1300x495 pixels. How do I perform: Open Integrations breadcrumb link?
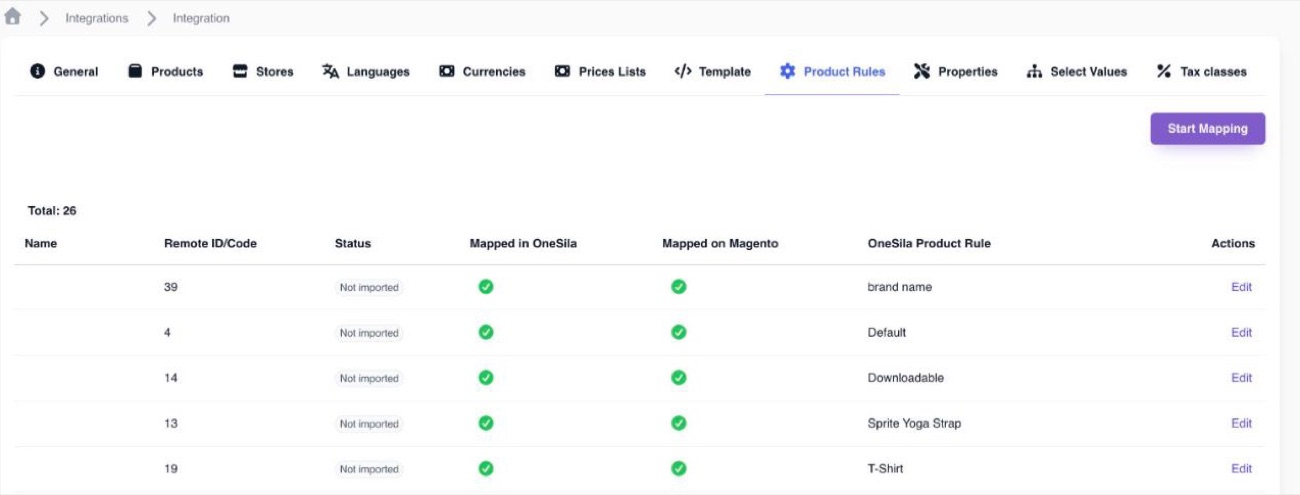click(97, 18)
